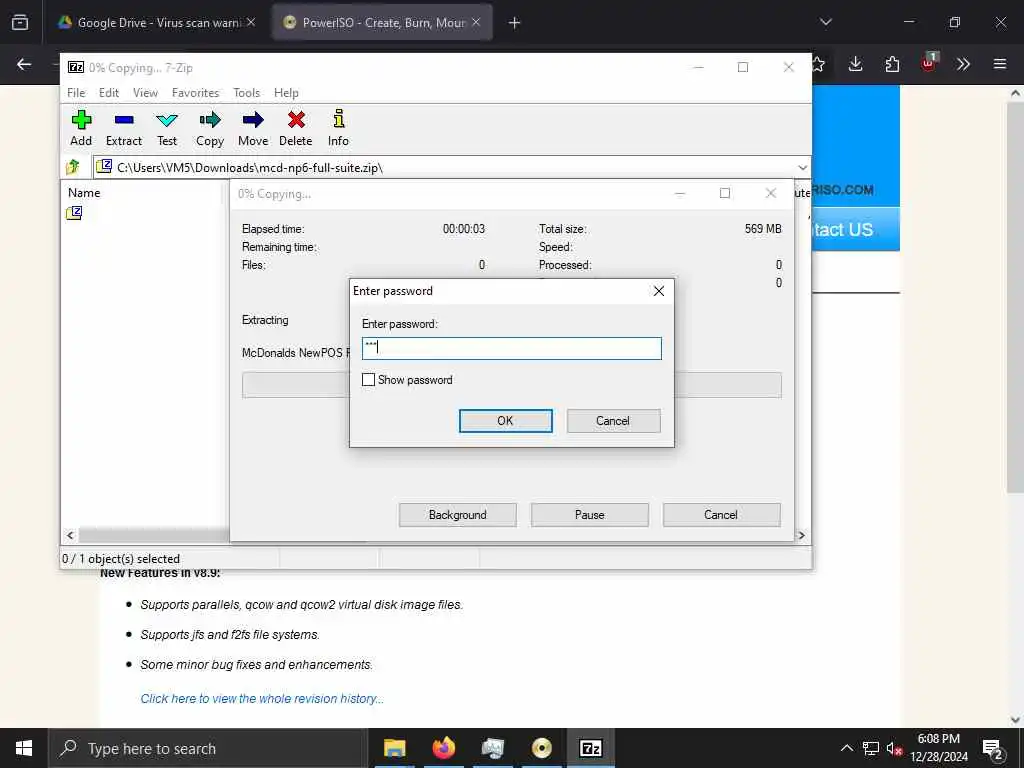Expand the 7-Zip address path dropdown
1024x768 pixels.
point(803,167)
